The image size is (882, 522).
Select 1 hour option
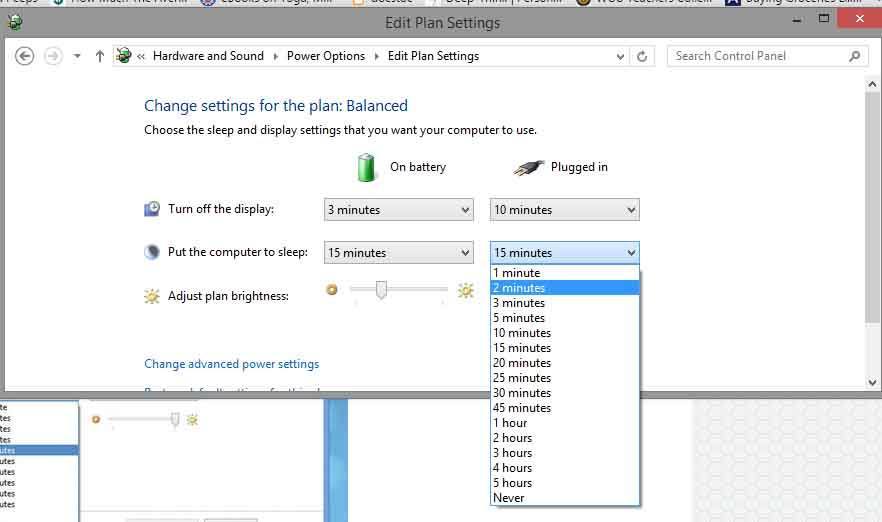coord(565,422)
